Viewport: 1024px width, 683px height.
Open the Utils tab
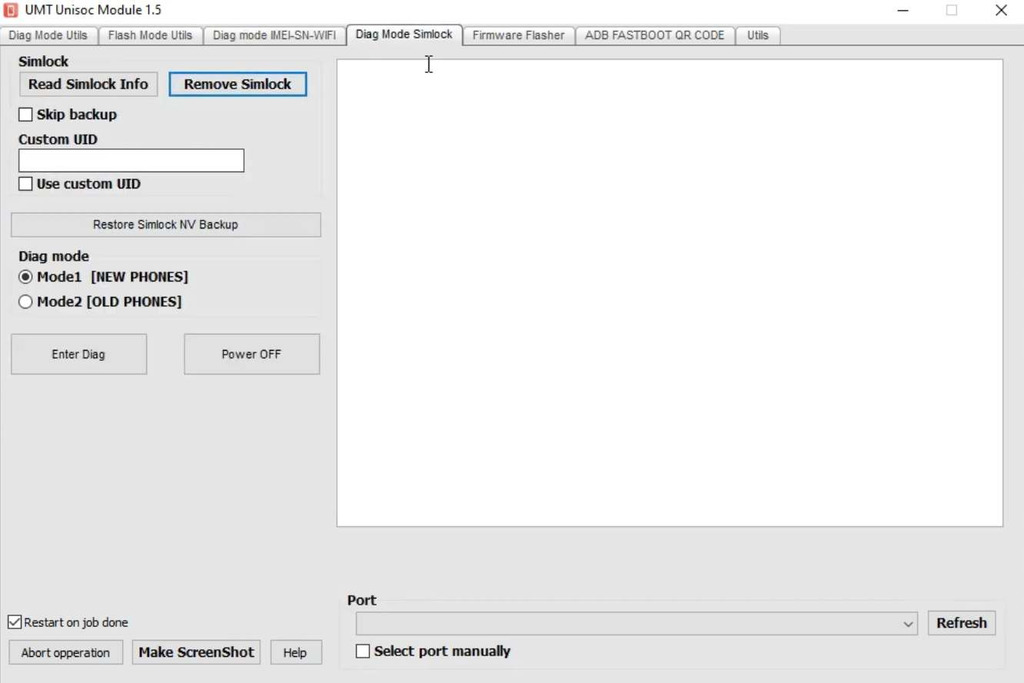[758, 35]
